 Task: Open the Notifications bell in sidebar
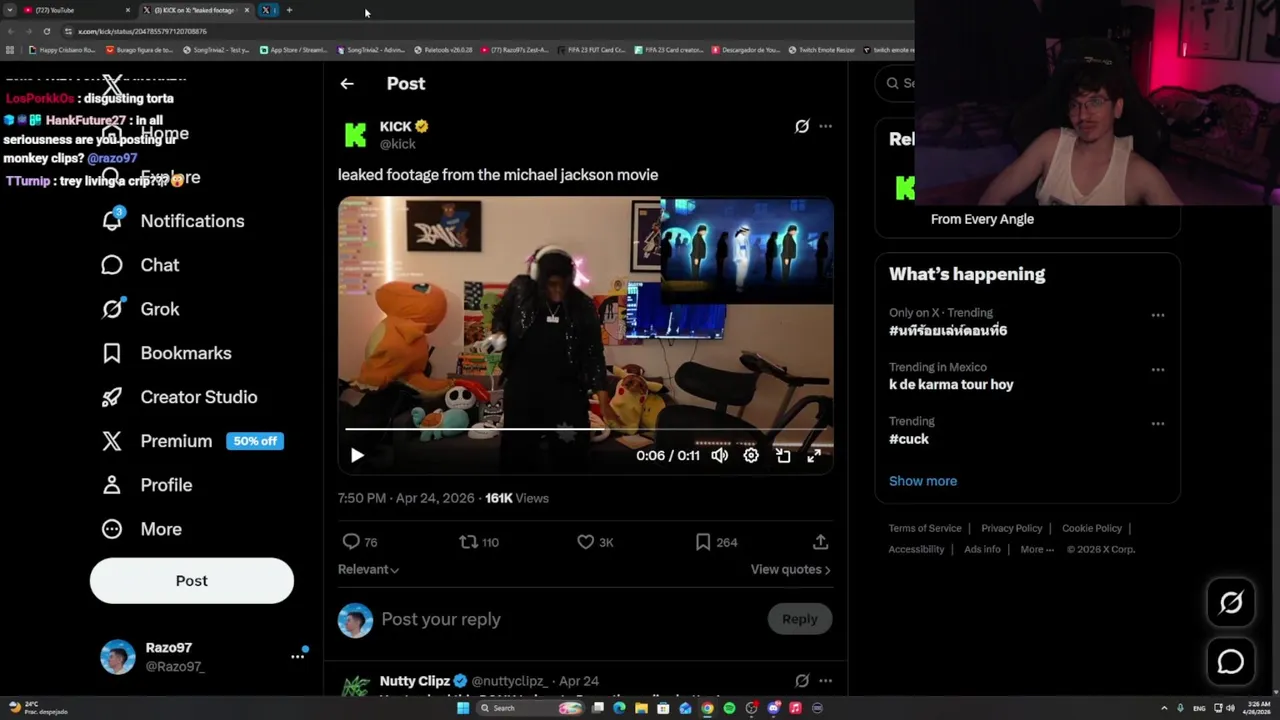(x=112, y=220)
